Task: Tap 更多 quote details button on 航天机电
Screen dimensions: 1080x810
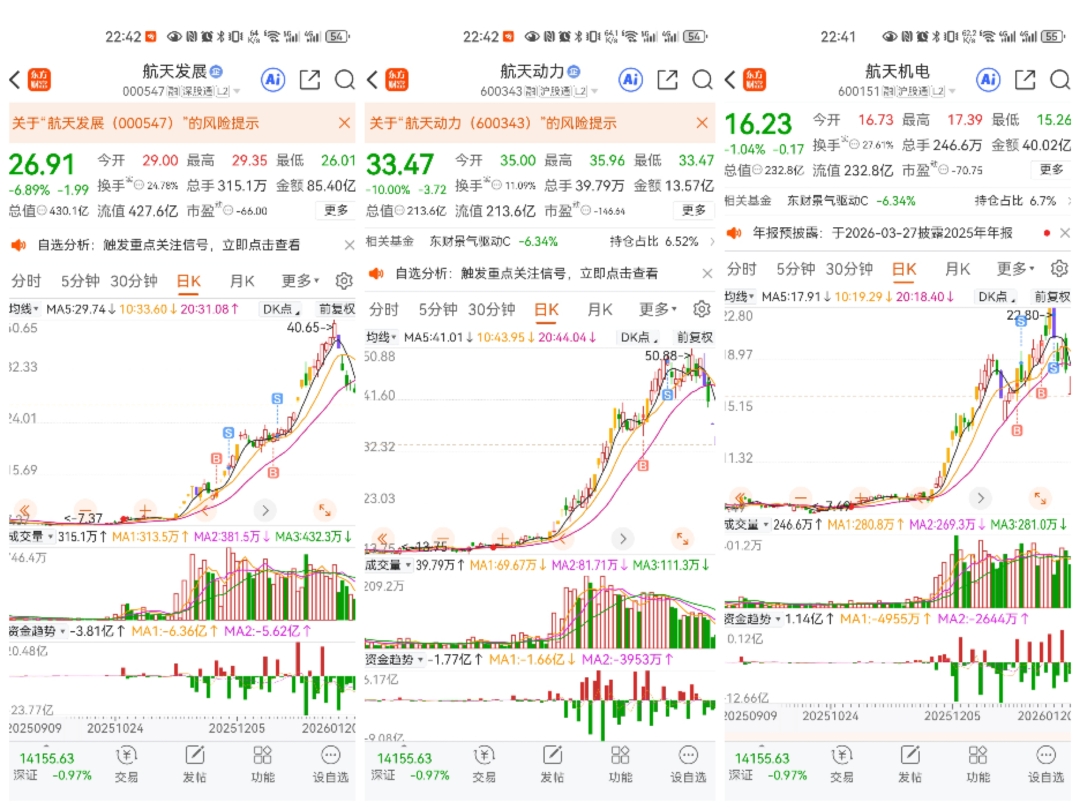Action: pyautogui.click(x=1051, y=169)
